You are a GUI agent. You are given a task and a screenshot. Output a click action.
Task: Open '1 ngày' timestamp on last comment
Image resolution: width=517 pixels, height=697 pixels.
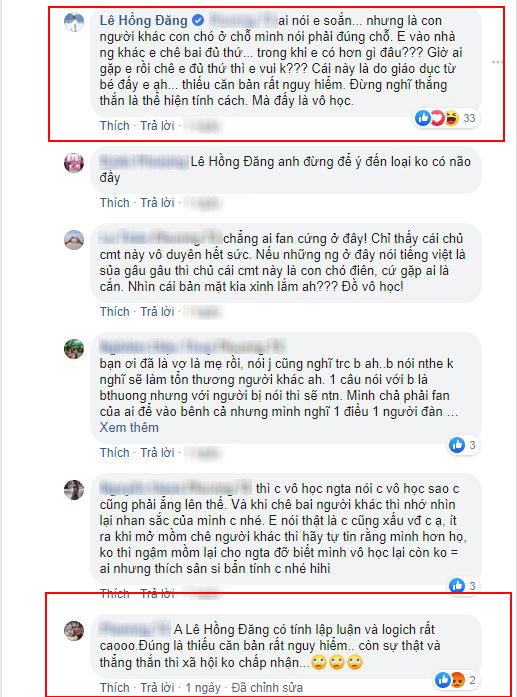(203, 688)
